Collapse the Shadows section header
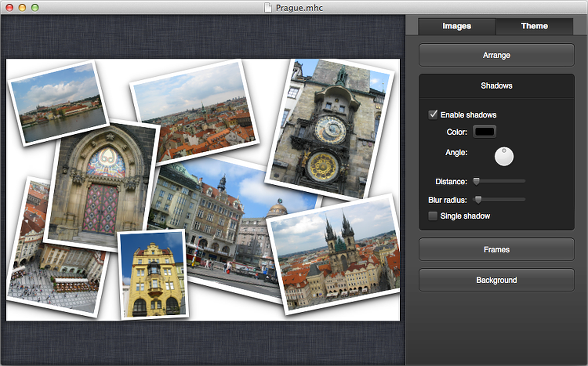588x366 pixels. tap(496, 86)
